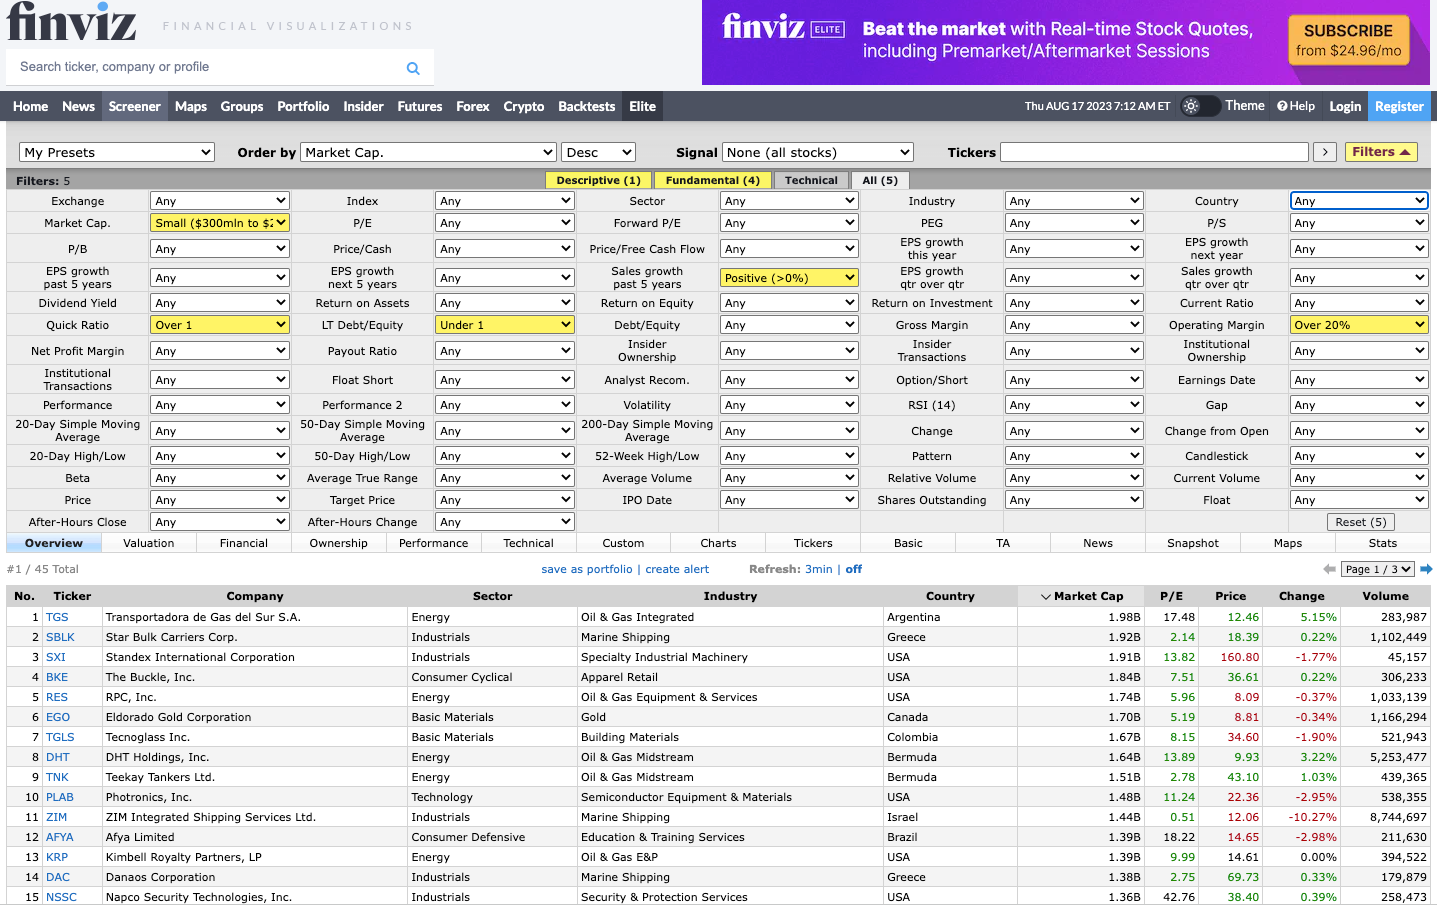
Task: Click the Login link
Action: 1345,106
